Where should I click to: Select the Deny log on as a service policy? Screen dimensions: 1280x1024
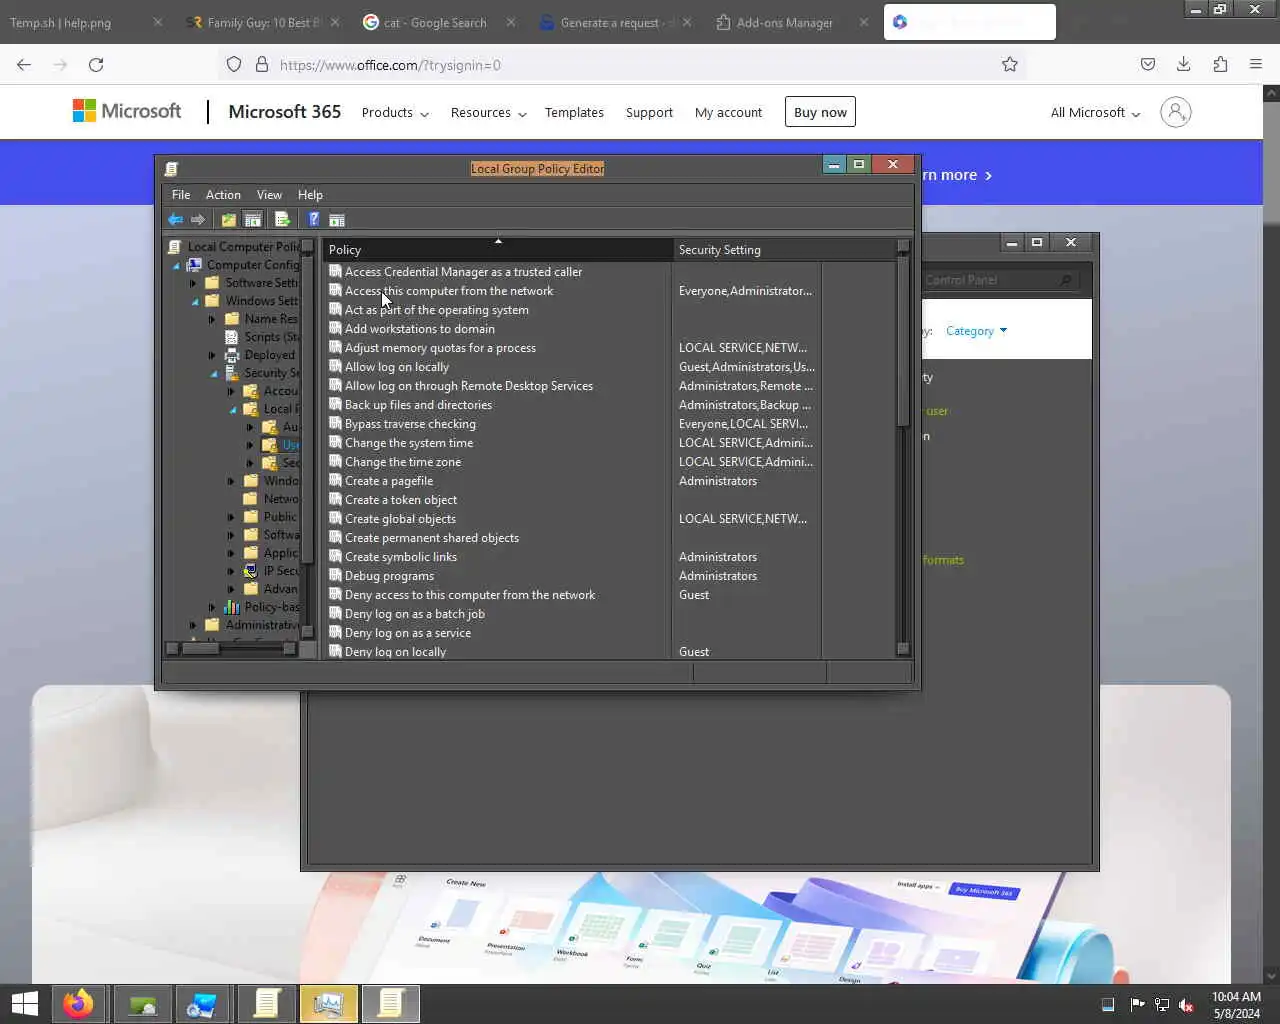pyautogui.click(x=407, y=633)
